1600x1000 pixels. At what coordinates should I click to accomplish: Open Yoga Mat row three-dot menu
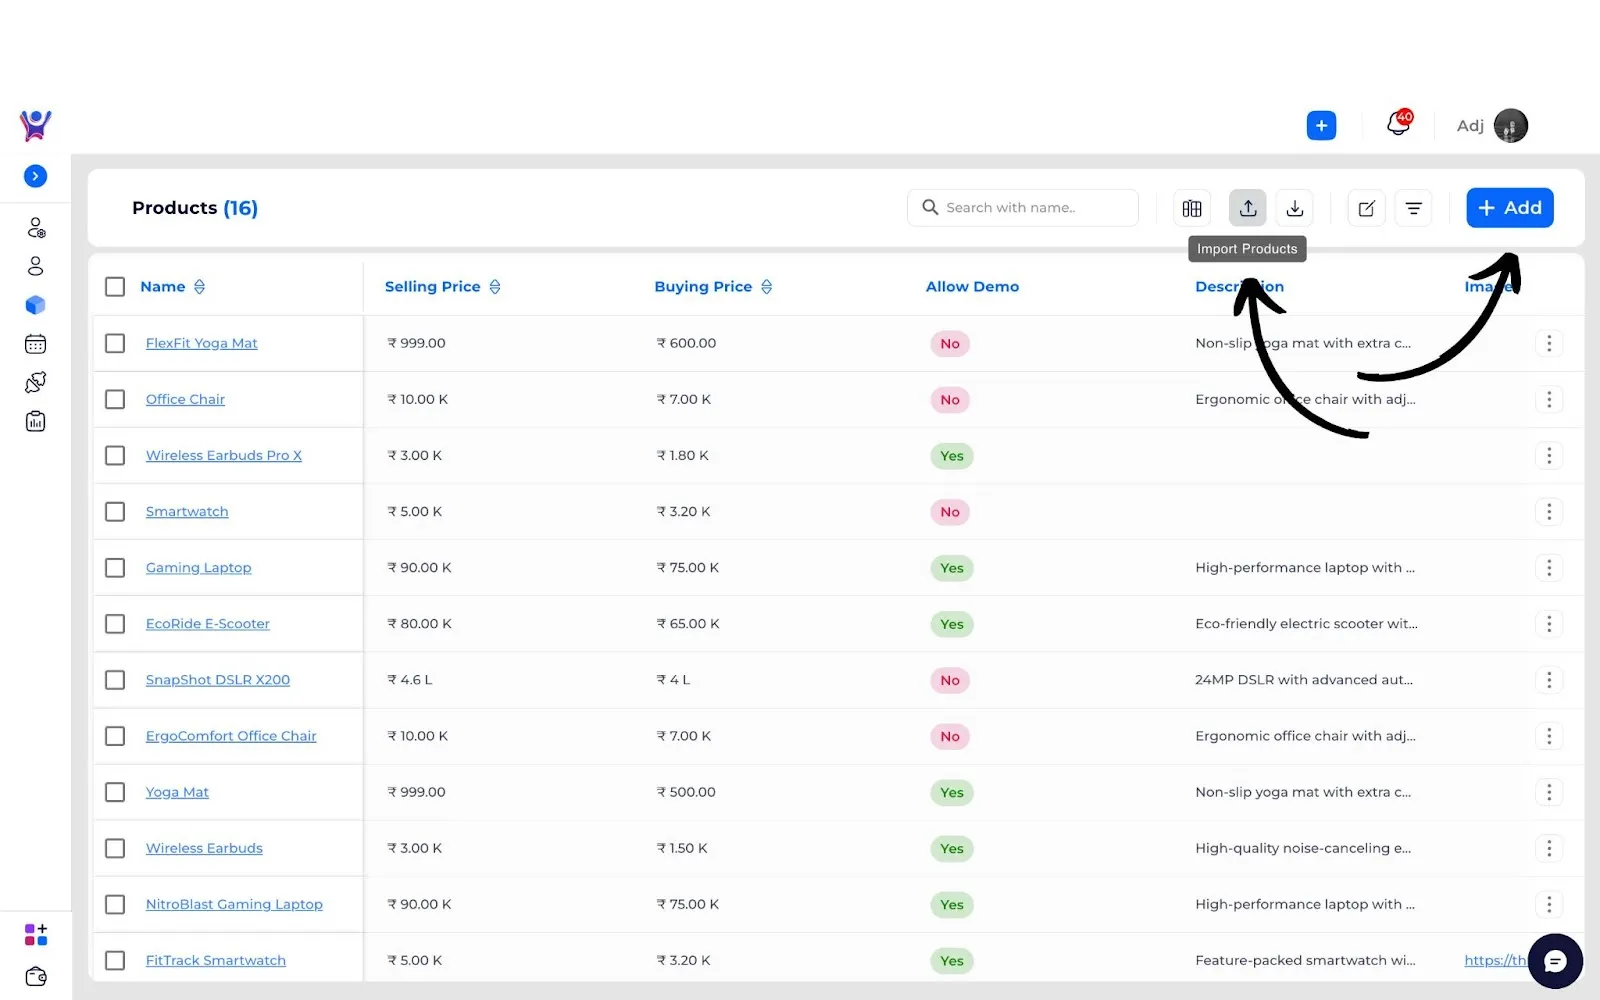click(1549, 792)
